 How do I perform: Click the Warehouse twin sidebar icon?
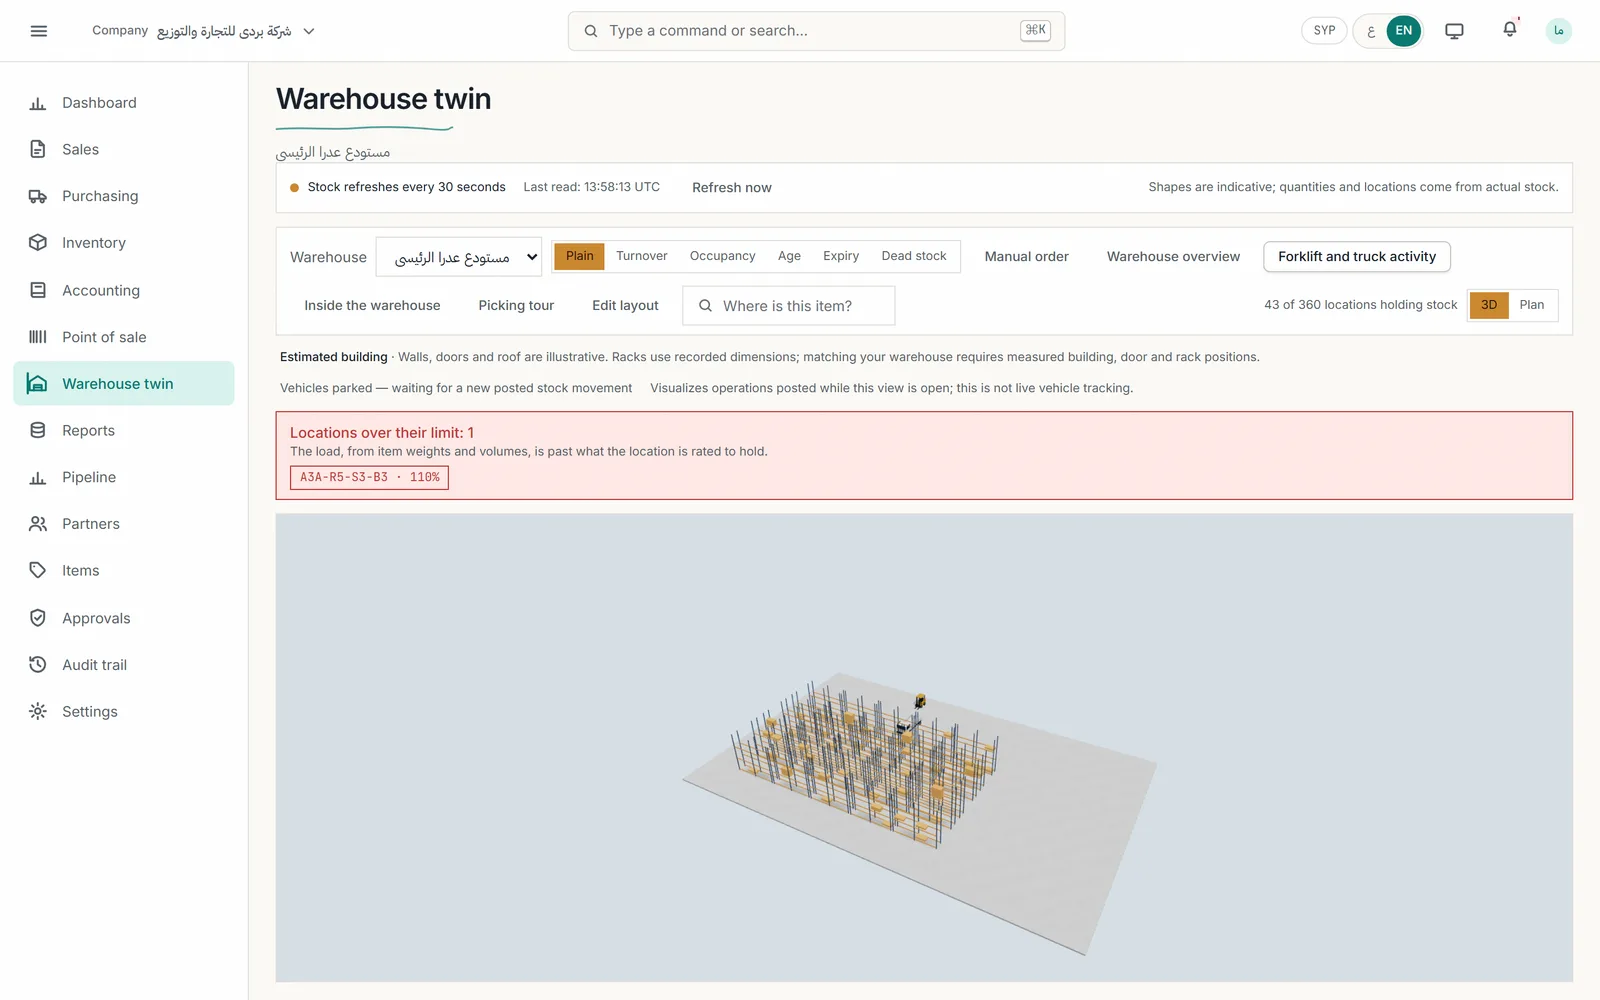38,383
